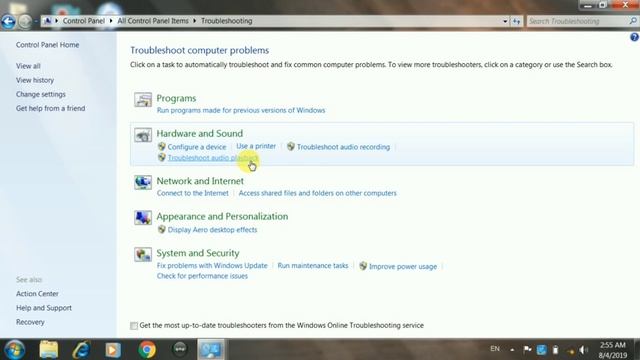Click Improve power usage

pos(403,267)
